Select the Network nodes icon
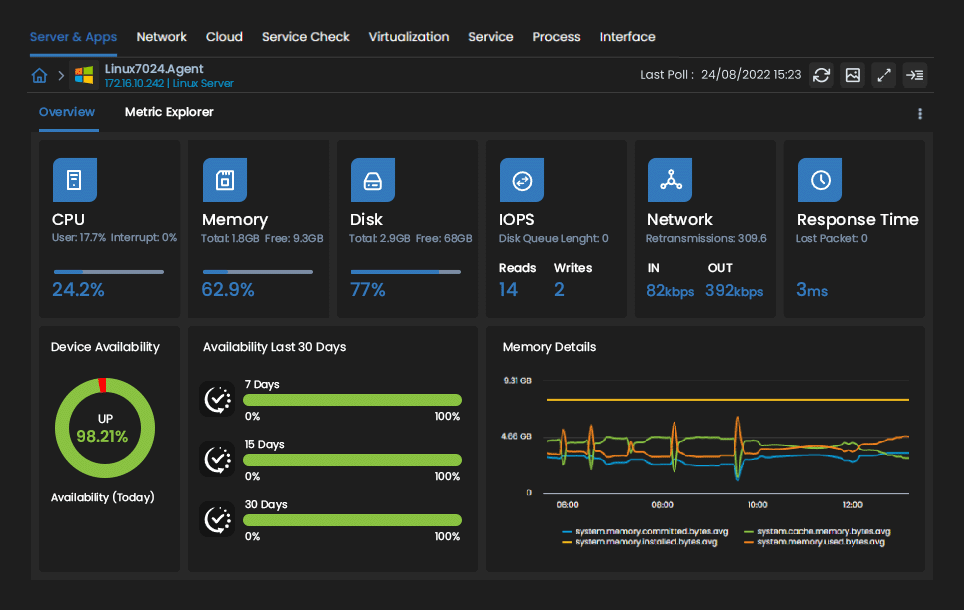 (670, 180)
